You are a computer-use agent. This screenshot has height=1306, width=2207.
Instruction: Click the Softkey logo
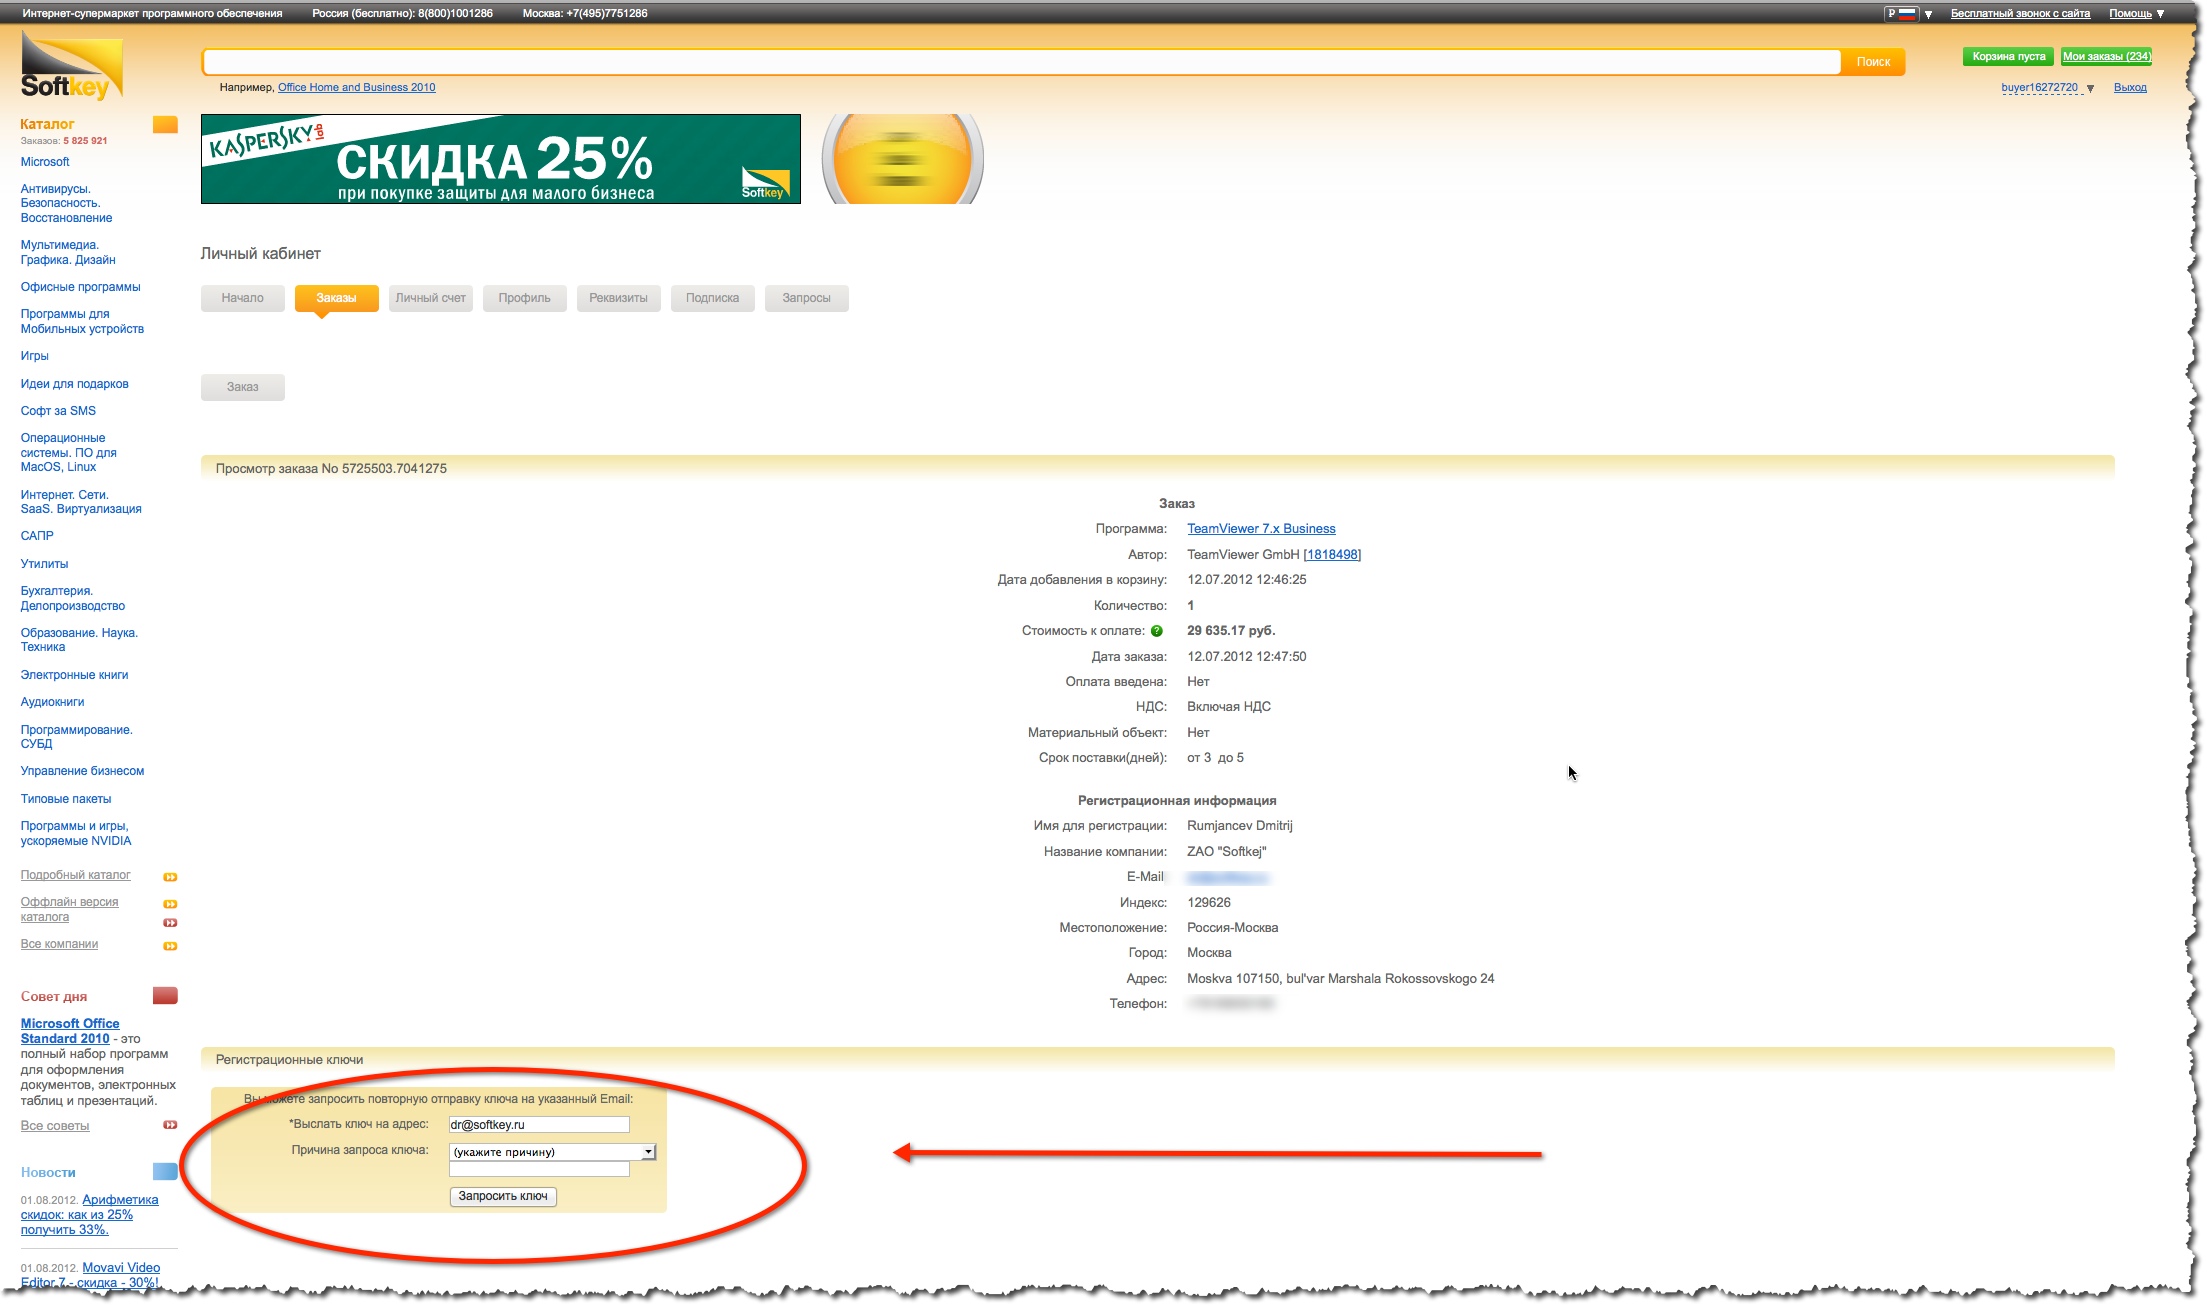pyautogui.click(x=71, y=65)
